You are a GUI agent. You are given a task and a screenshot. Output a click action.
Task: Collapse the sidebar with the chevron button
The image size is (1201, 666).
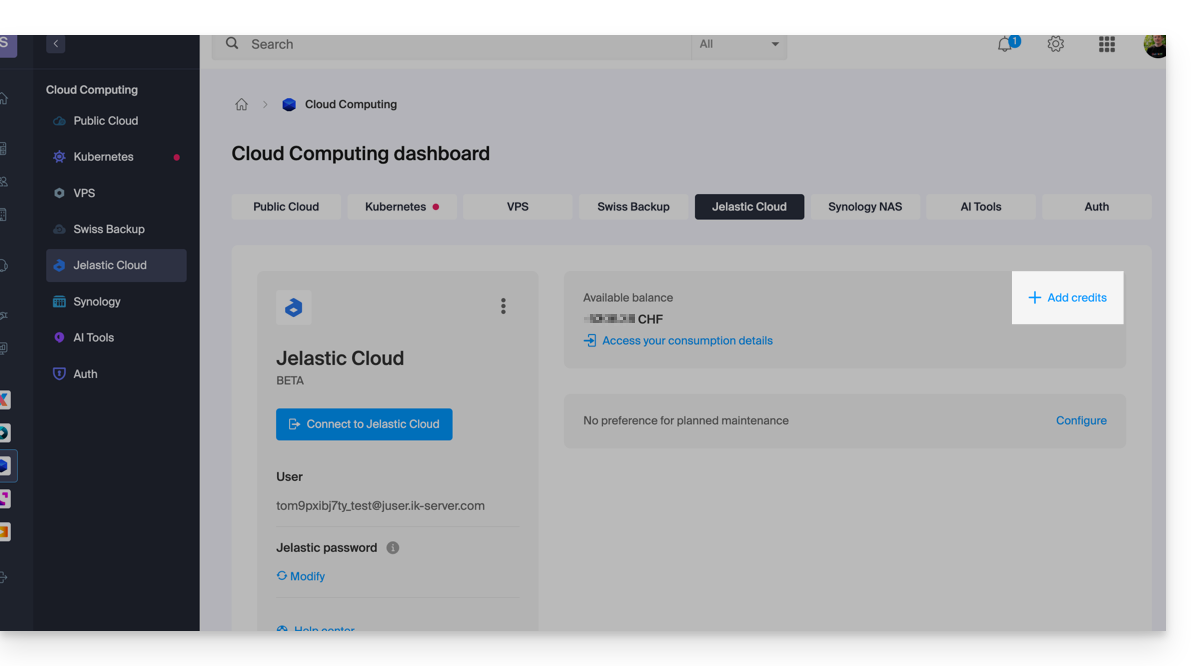click(x=56, y=44)
